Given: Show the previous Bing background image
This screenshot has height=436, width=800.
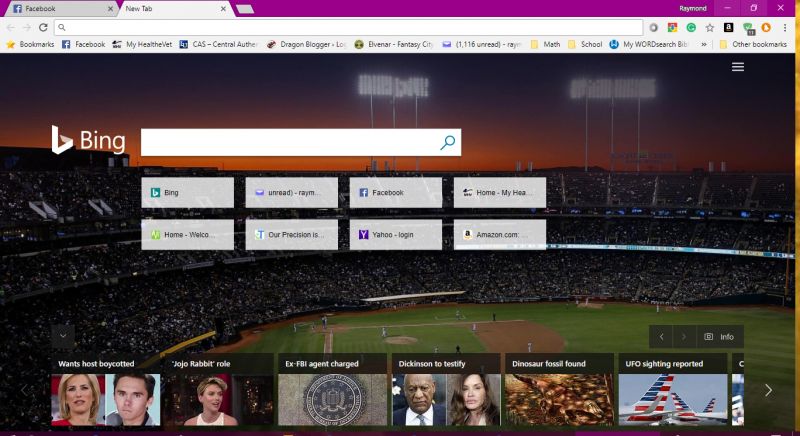Looking at the screenshot, I should 661,337.
